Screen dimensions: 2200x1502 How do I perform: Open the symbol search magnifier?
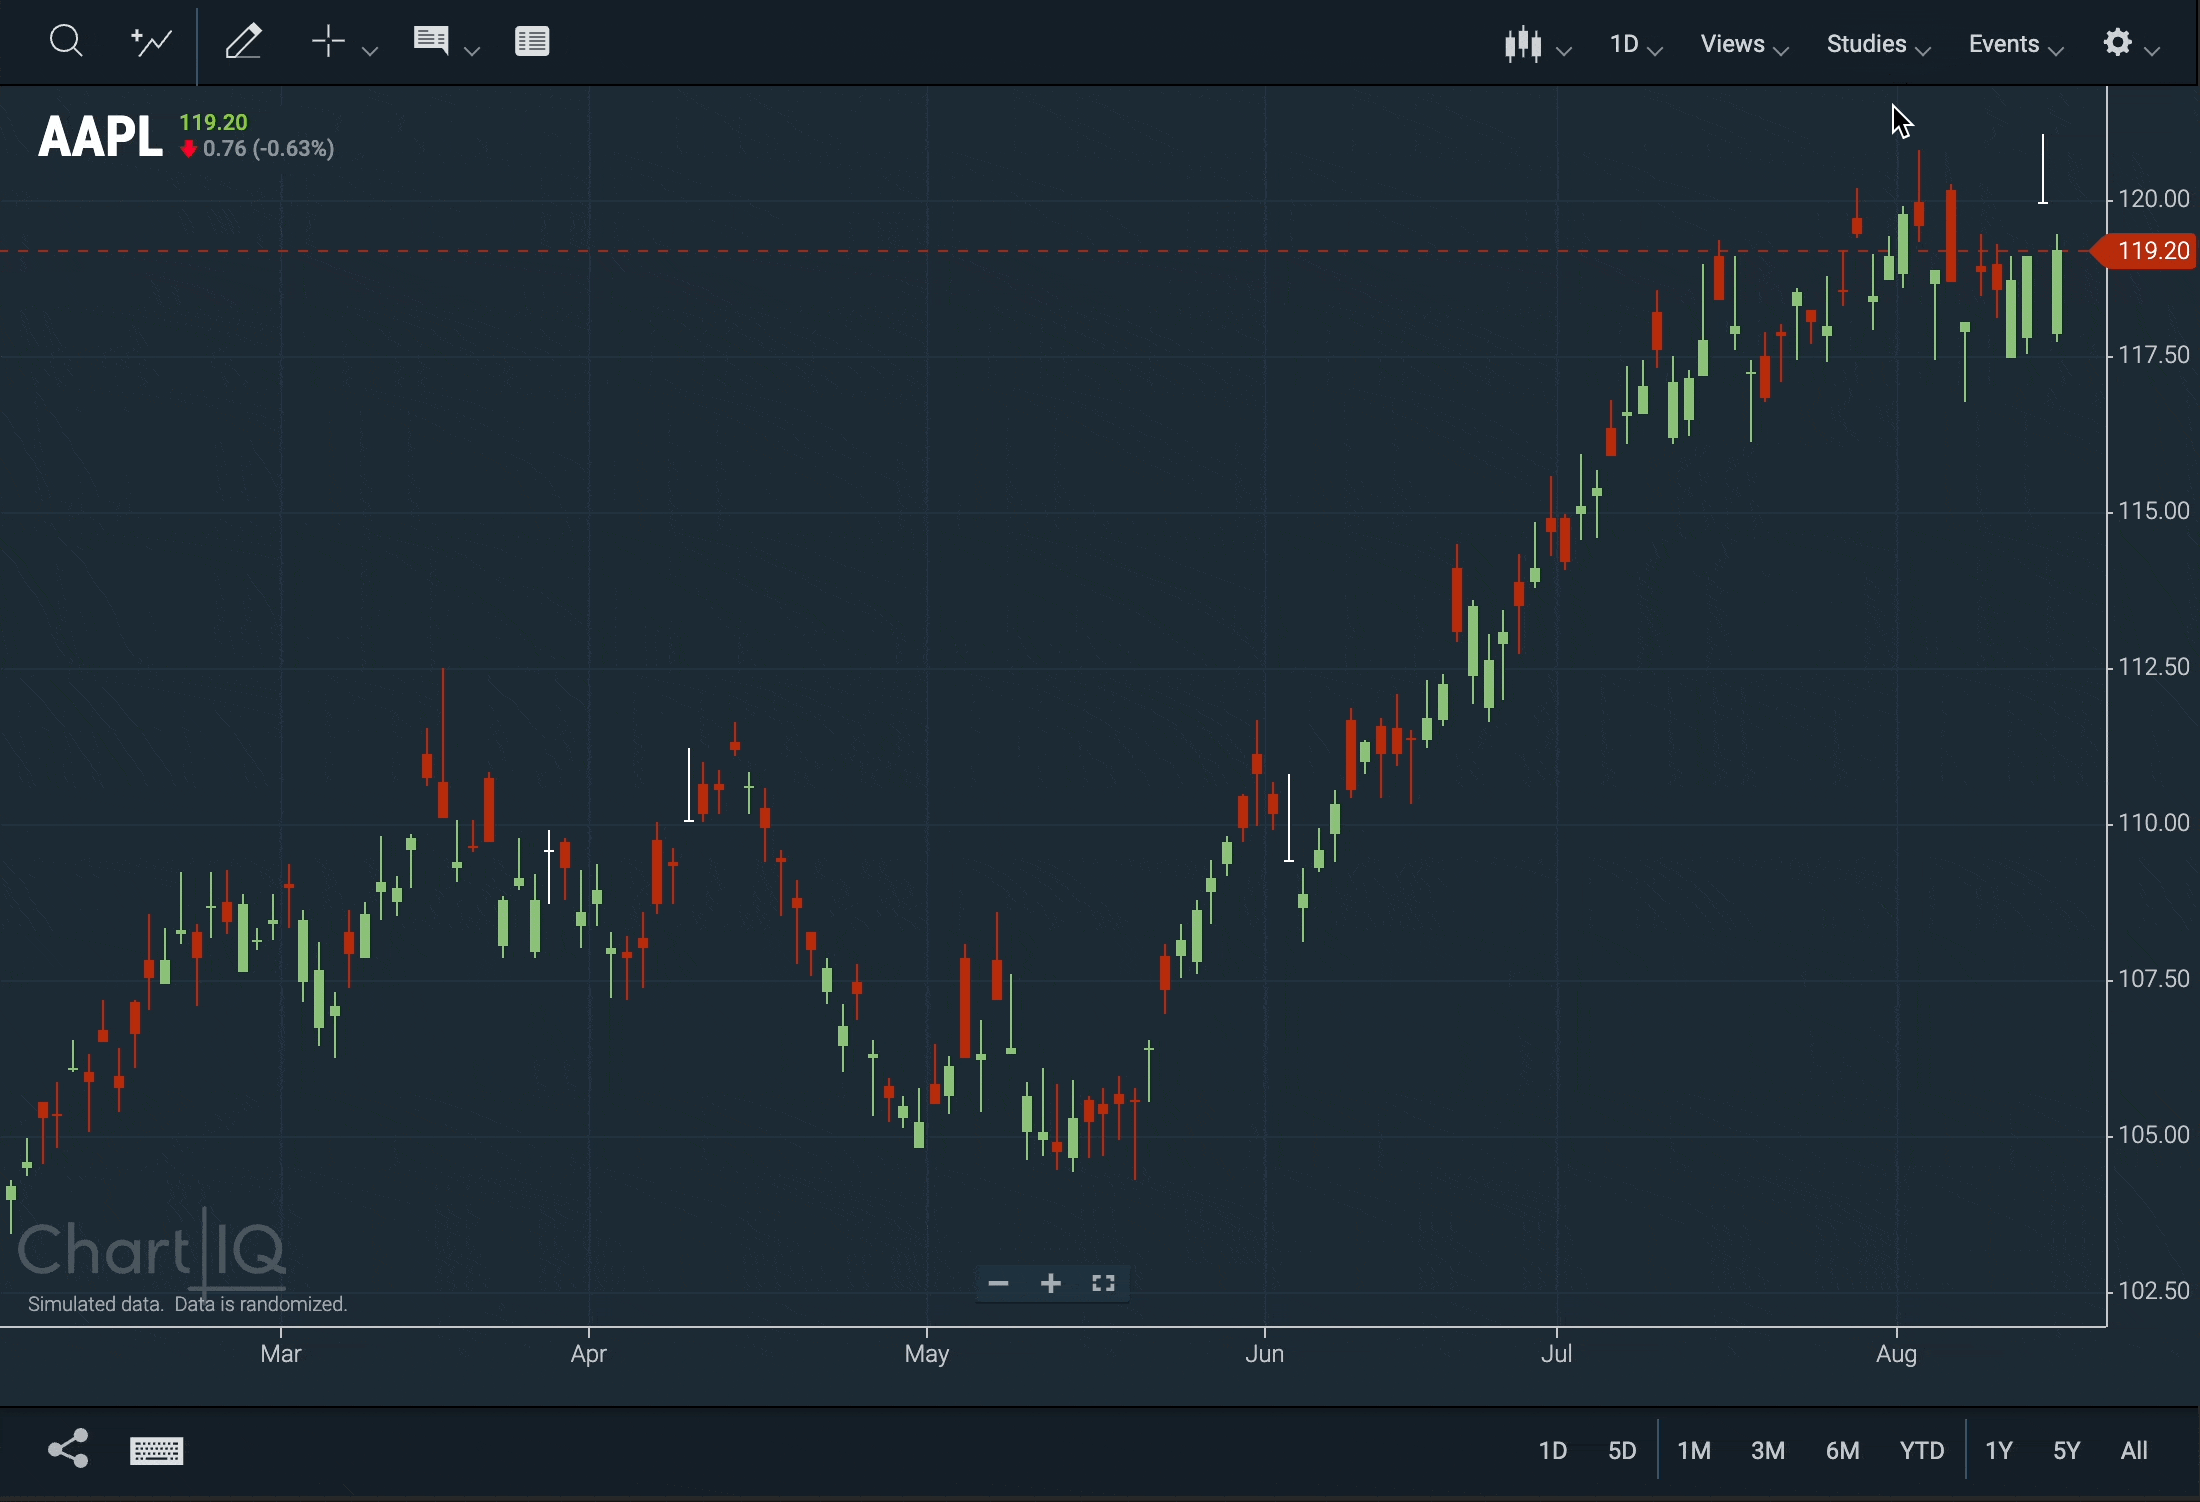66,42
